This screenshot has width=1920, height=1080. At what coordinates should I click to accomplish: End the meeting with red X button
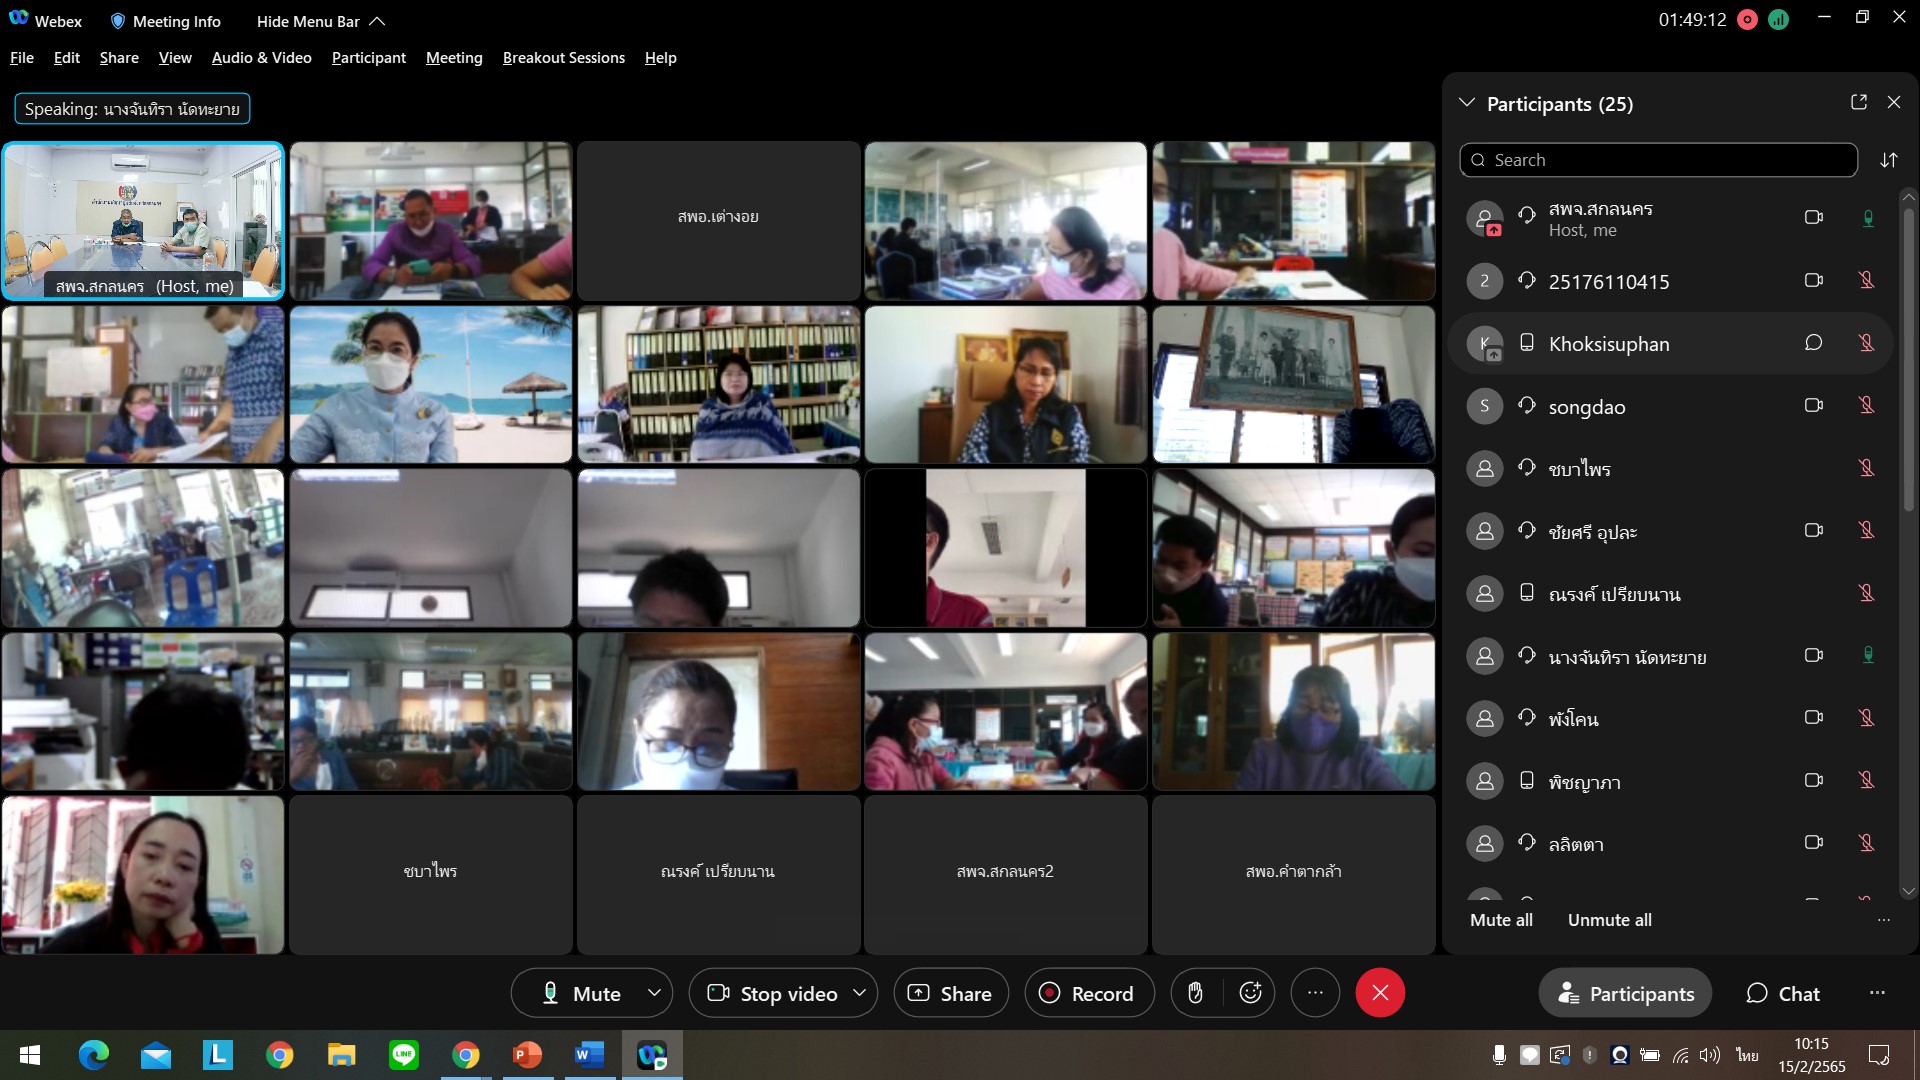tap(1380, 993)
